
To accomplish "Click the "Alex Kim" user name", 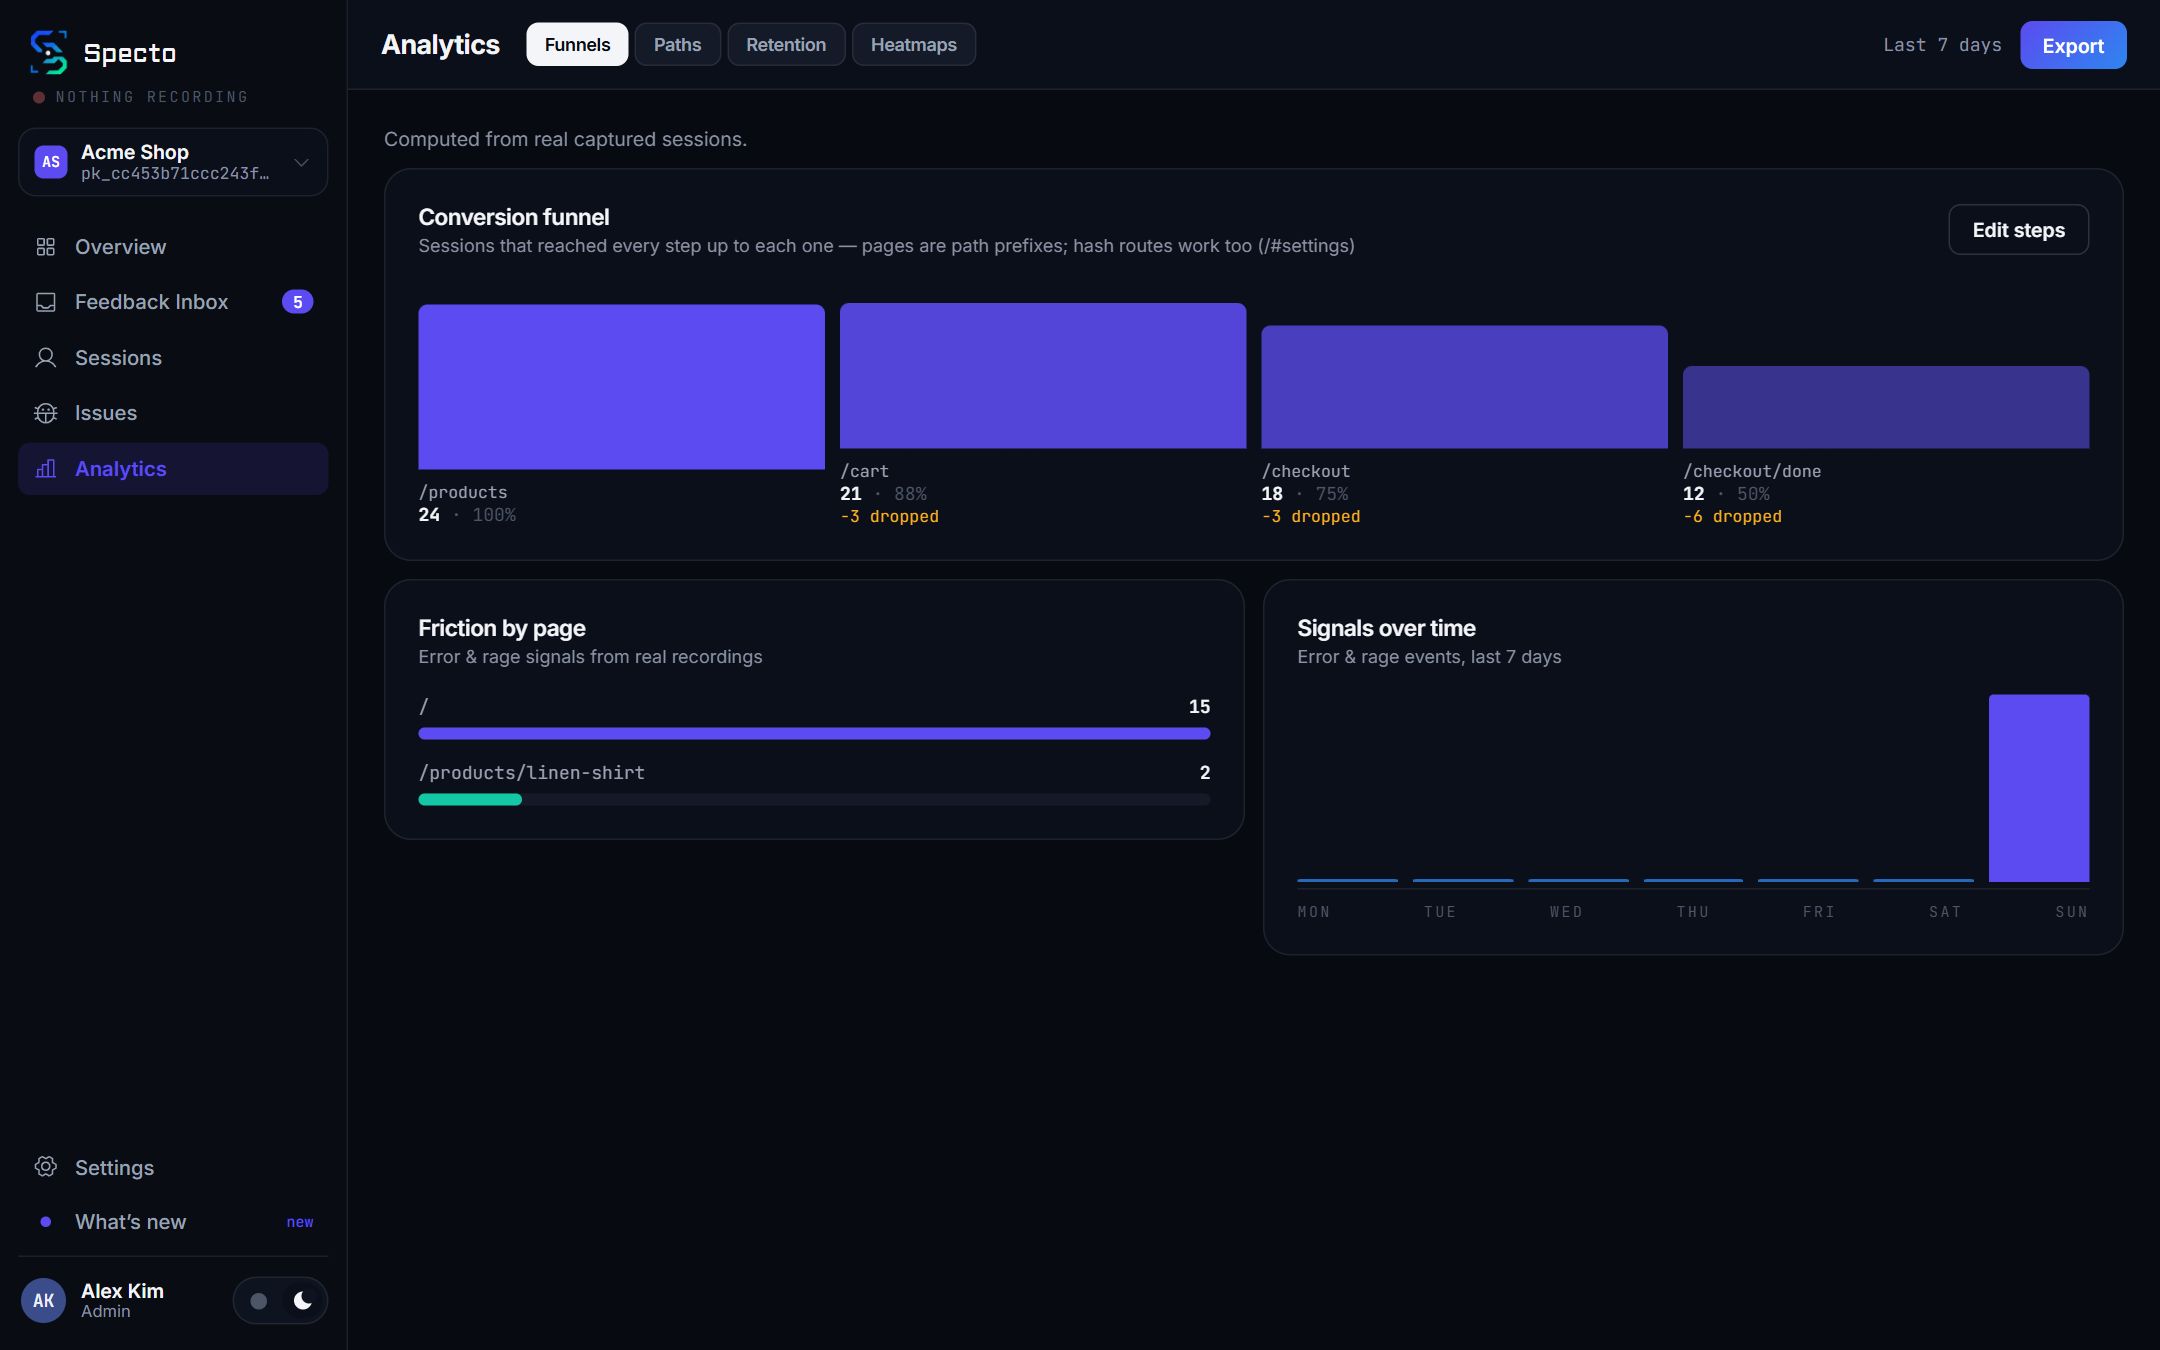I will (x=122, y=1290).
